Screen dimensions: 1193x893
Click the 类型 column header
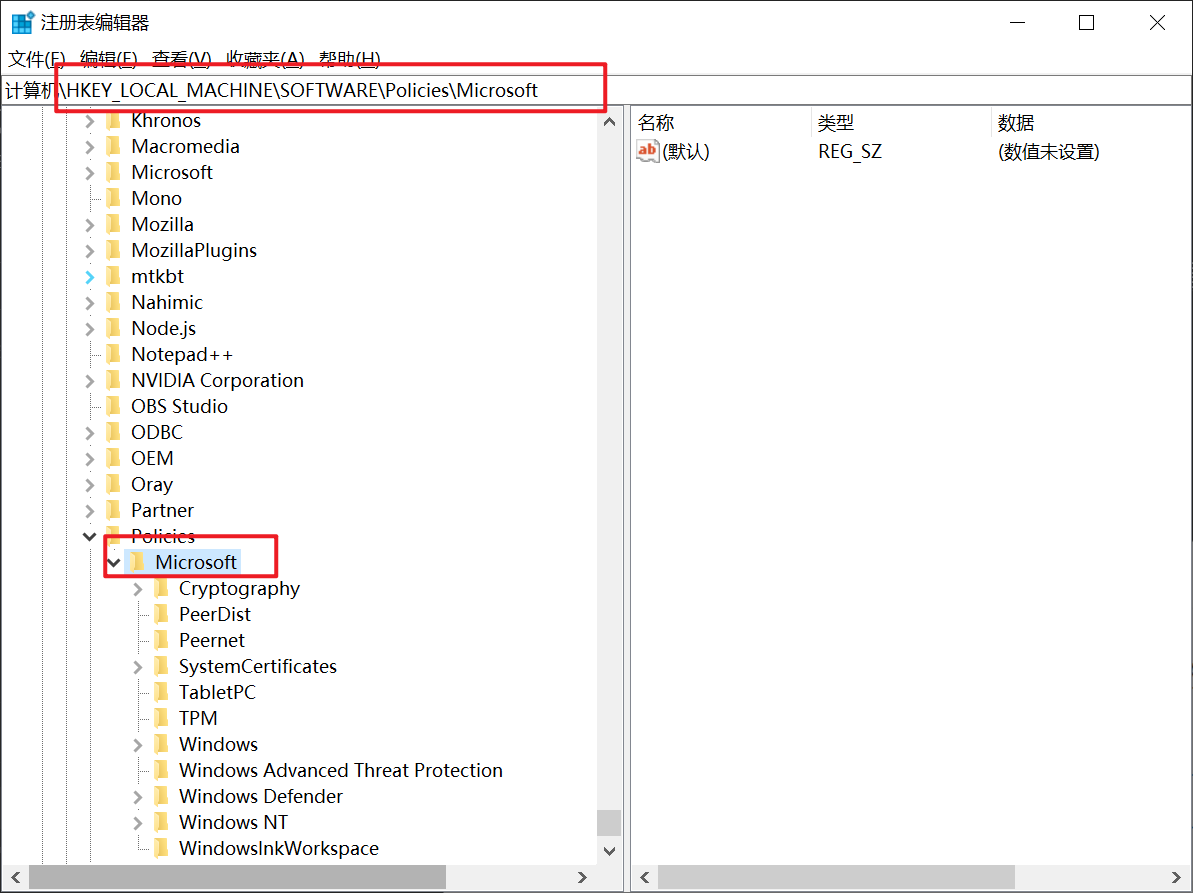(901, 122)
